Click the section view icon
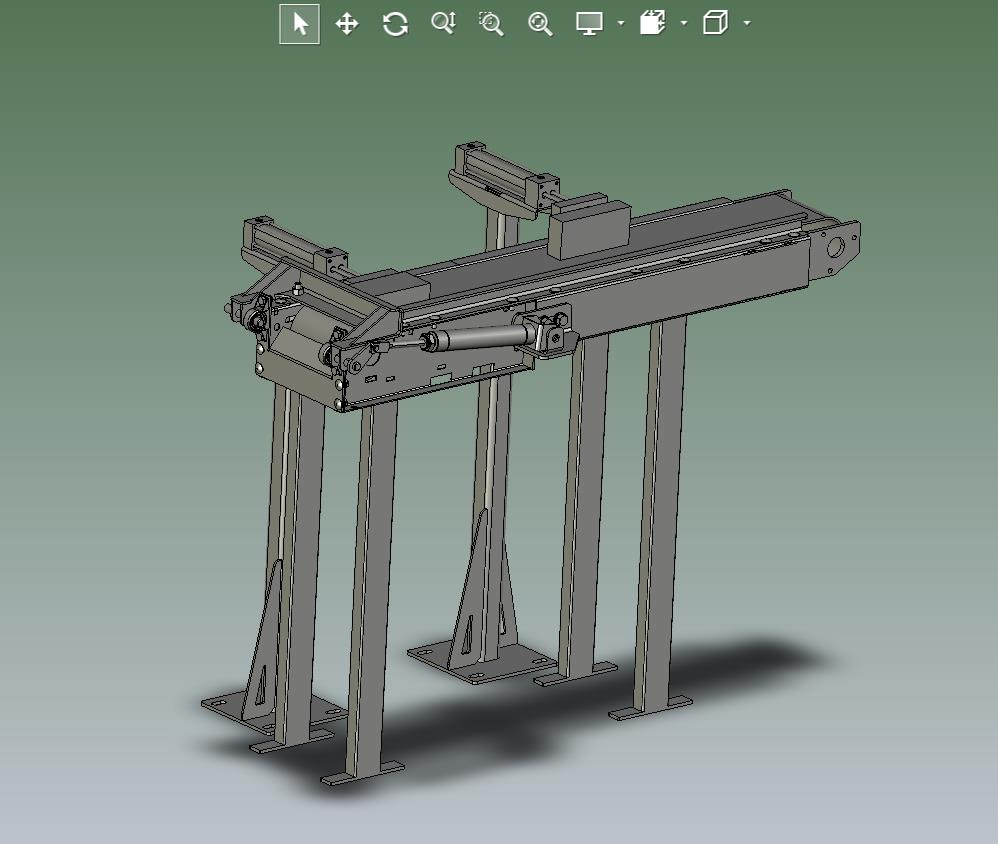 click(x=652, y=23)
